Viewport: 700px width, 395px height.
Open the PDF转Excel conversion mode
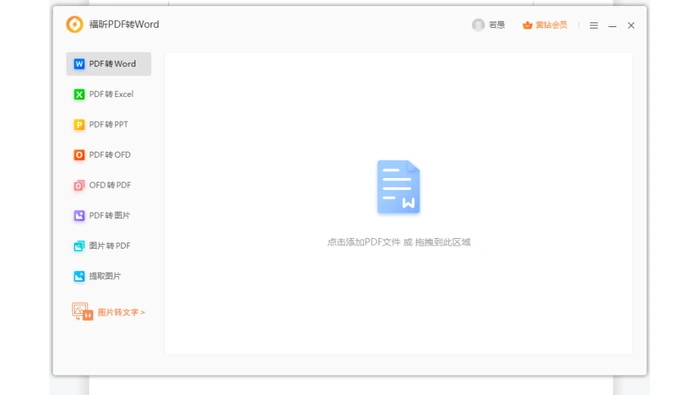click(108, 94)
